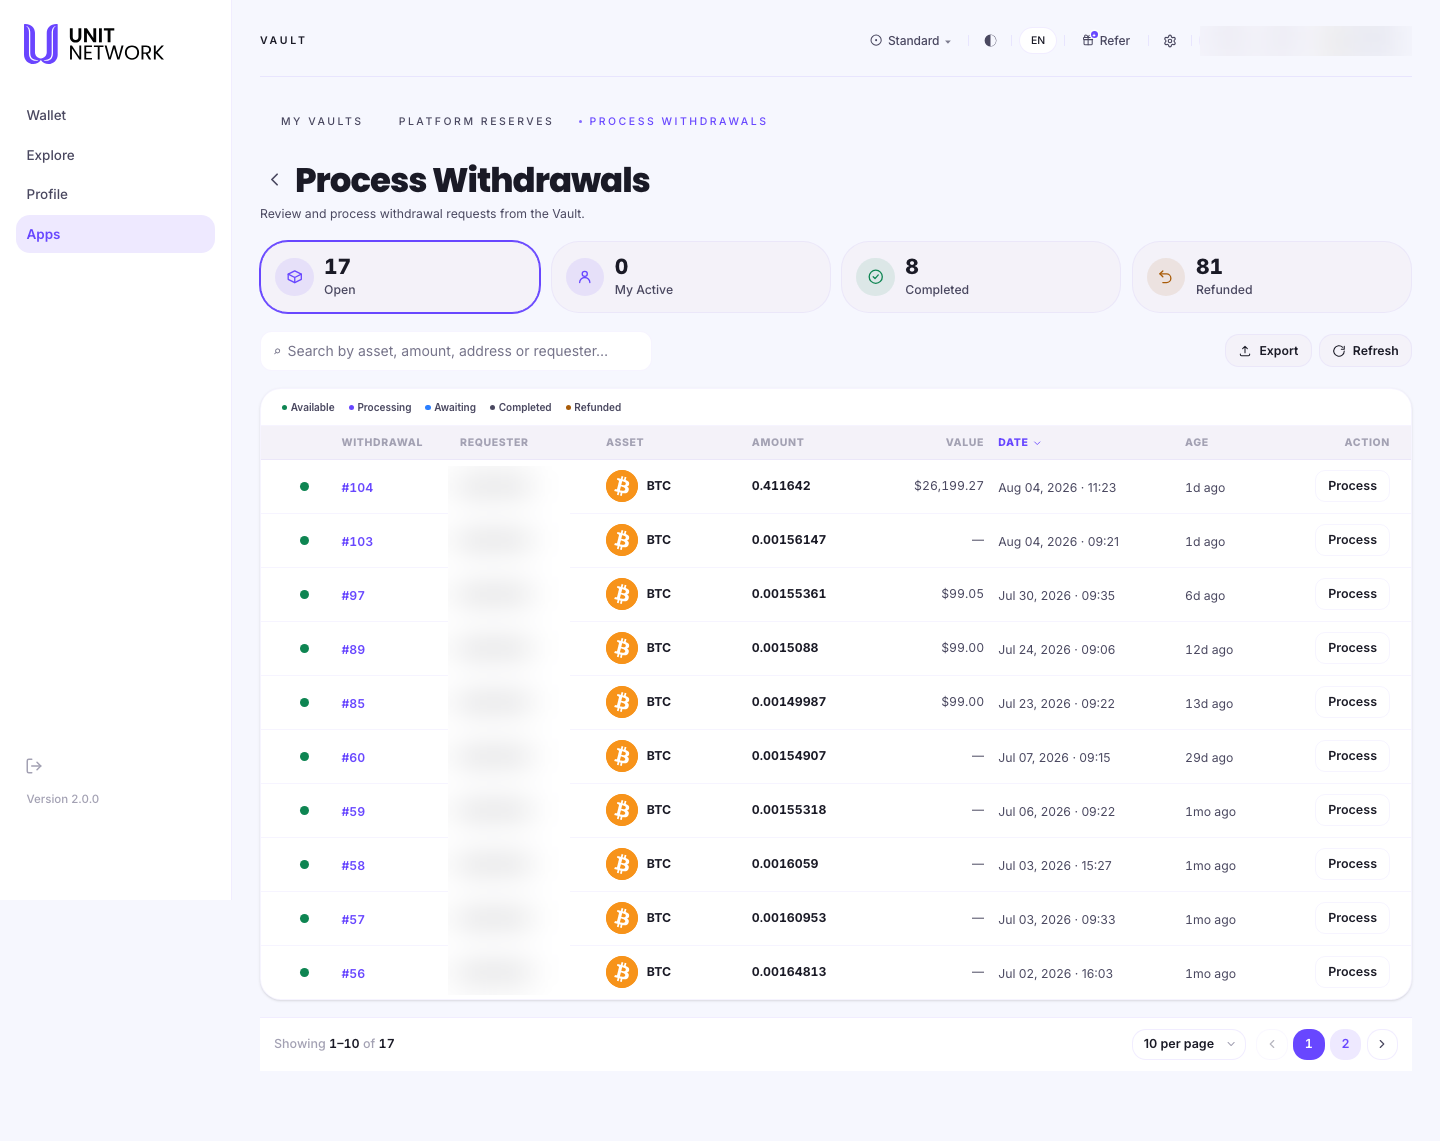
Task: Toggle the dark mode theme icon
Action: (x=990, y=41)
